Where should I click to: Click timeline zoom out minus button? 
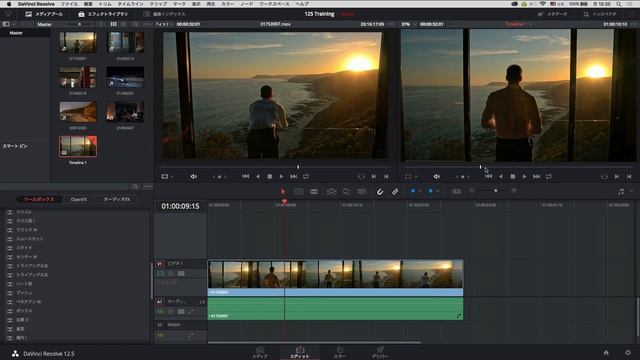[x=472, y=191]
